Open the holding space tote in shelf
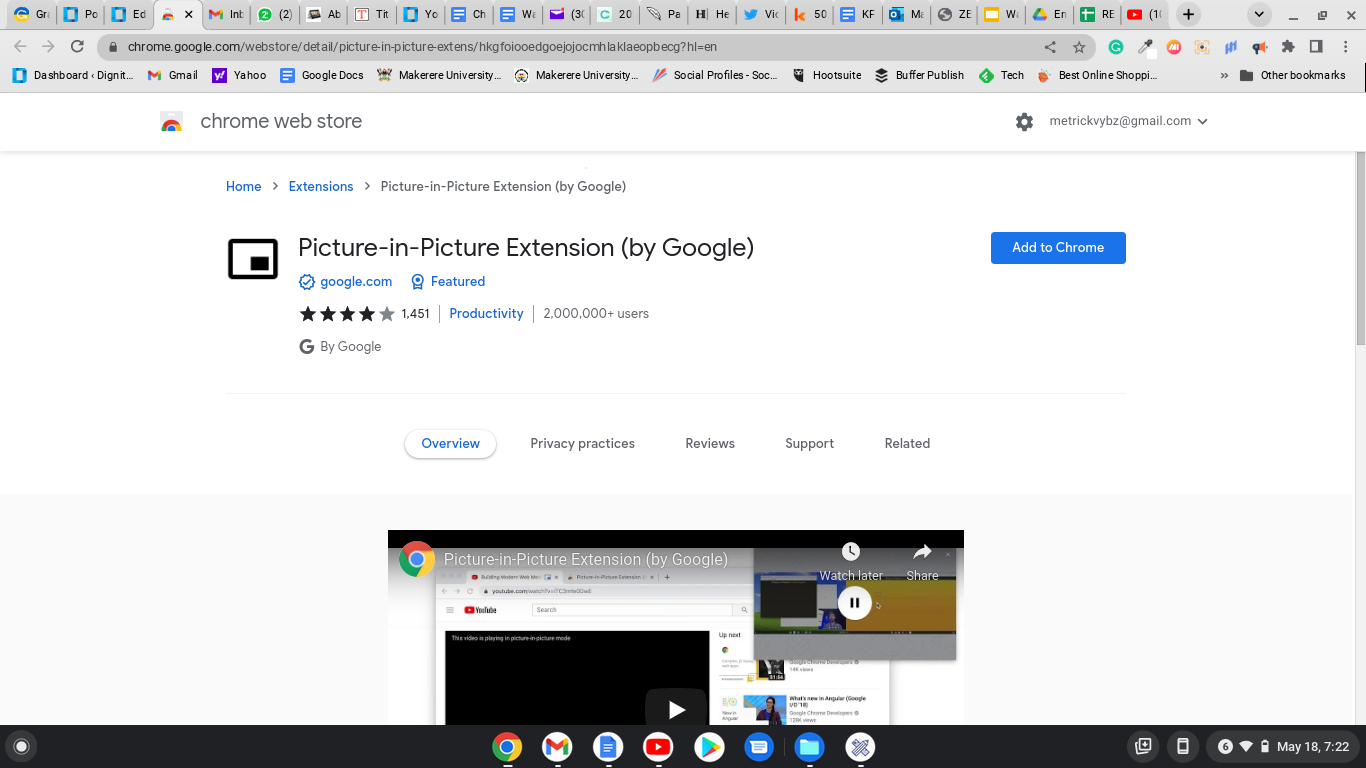 (x=1144, y=746)
